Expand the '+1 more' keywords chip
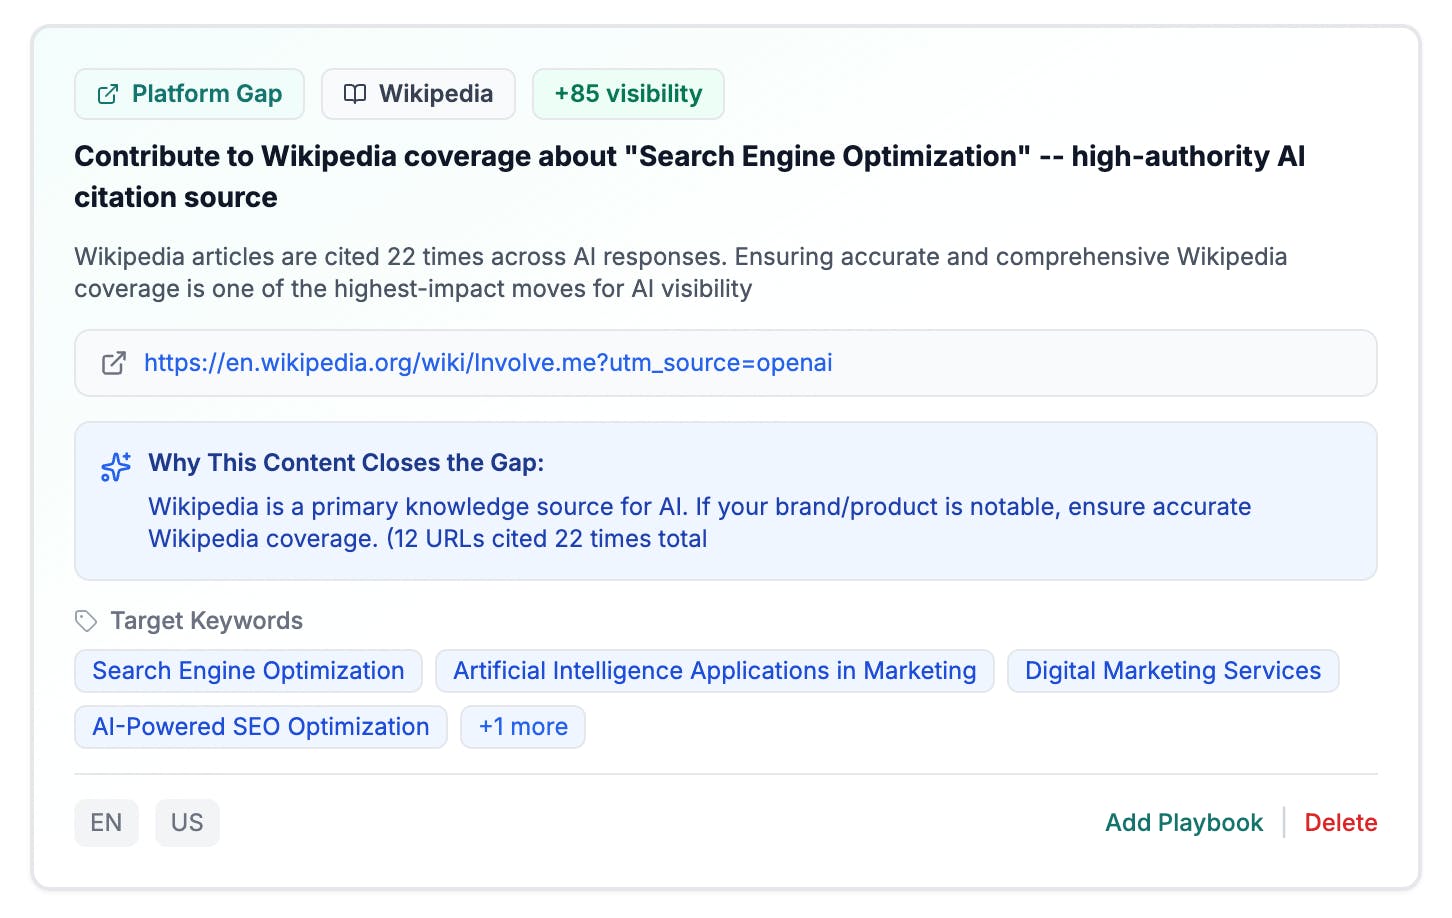 click(523, 727)
